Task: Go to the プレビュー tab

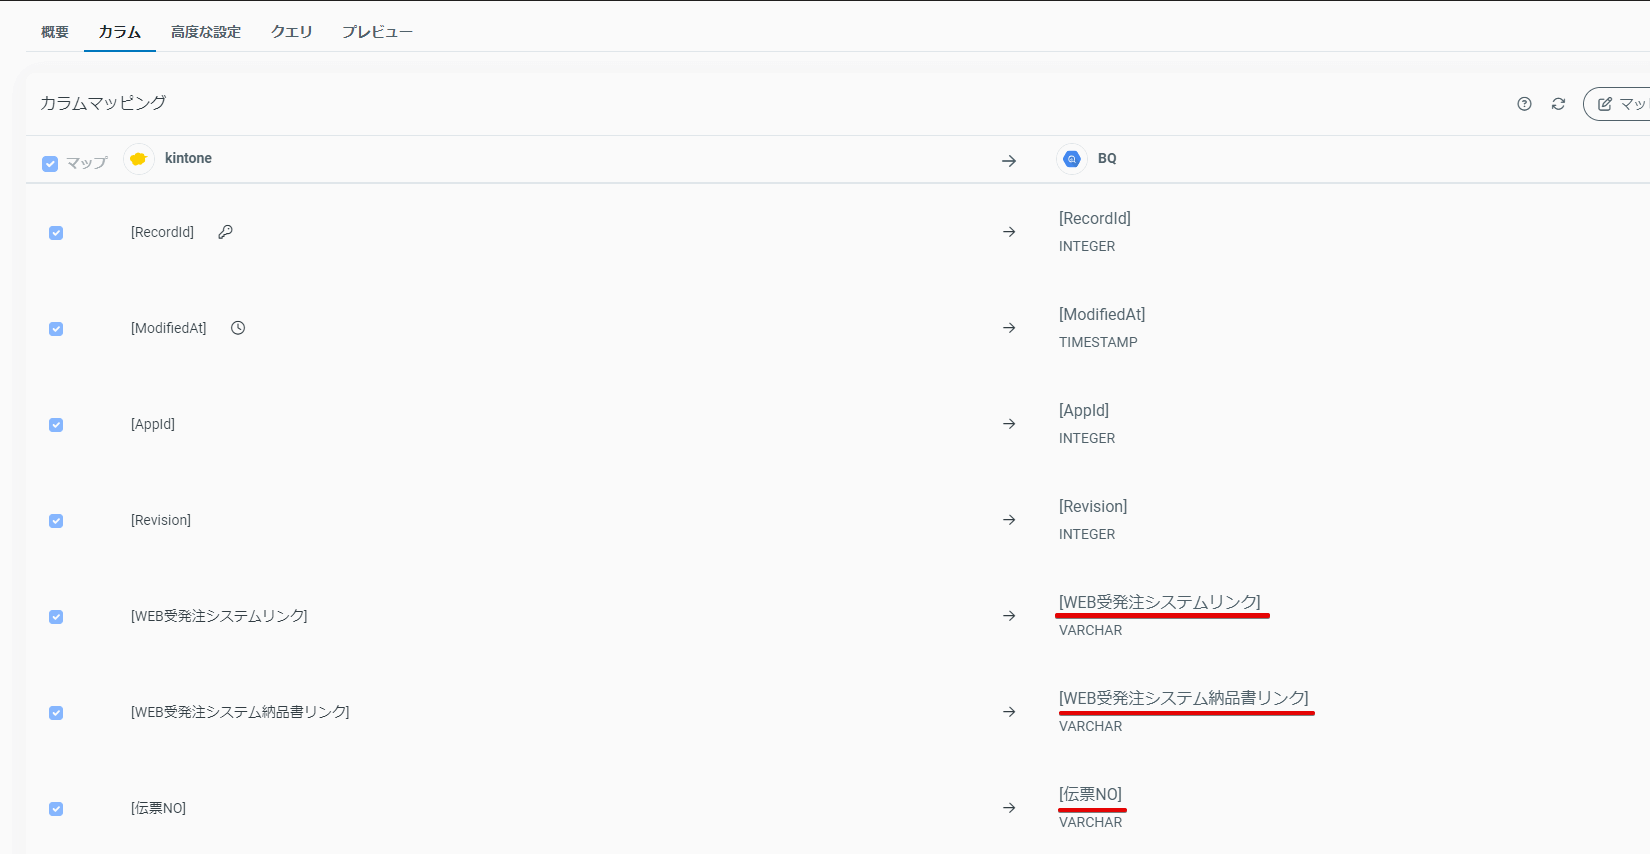Action: tap(377, 32)
